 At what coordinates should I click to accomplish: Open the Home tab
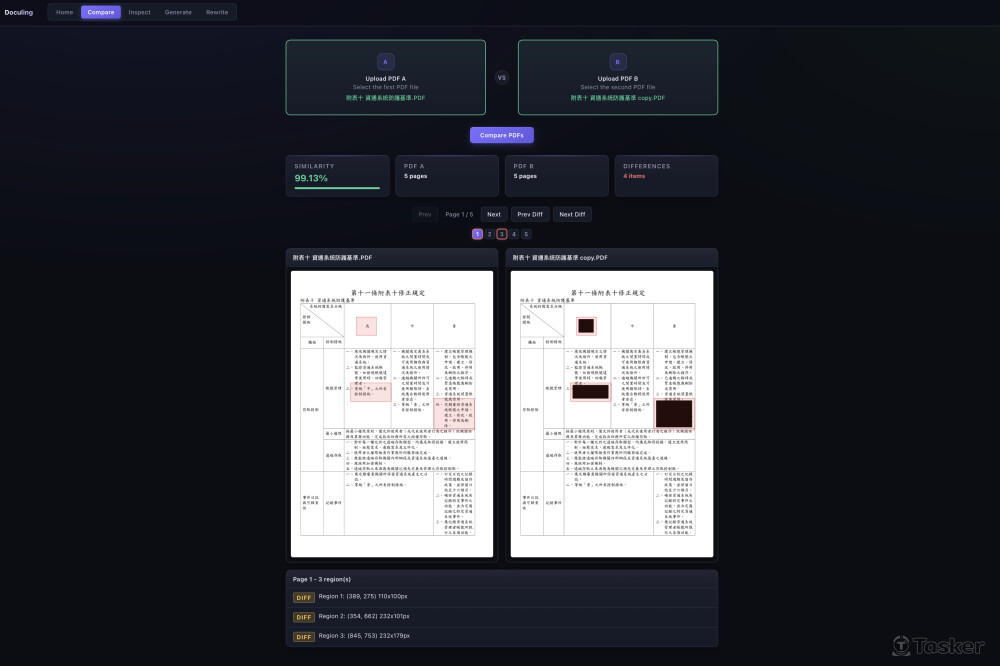64,12
